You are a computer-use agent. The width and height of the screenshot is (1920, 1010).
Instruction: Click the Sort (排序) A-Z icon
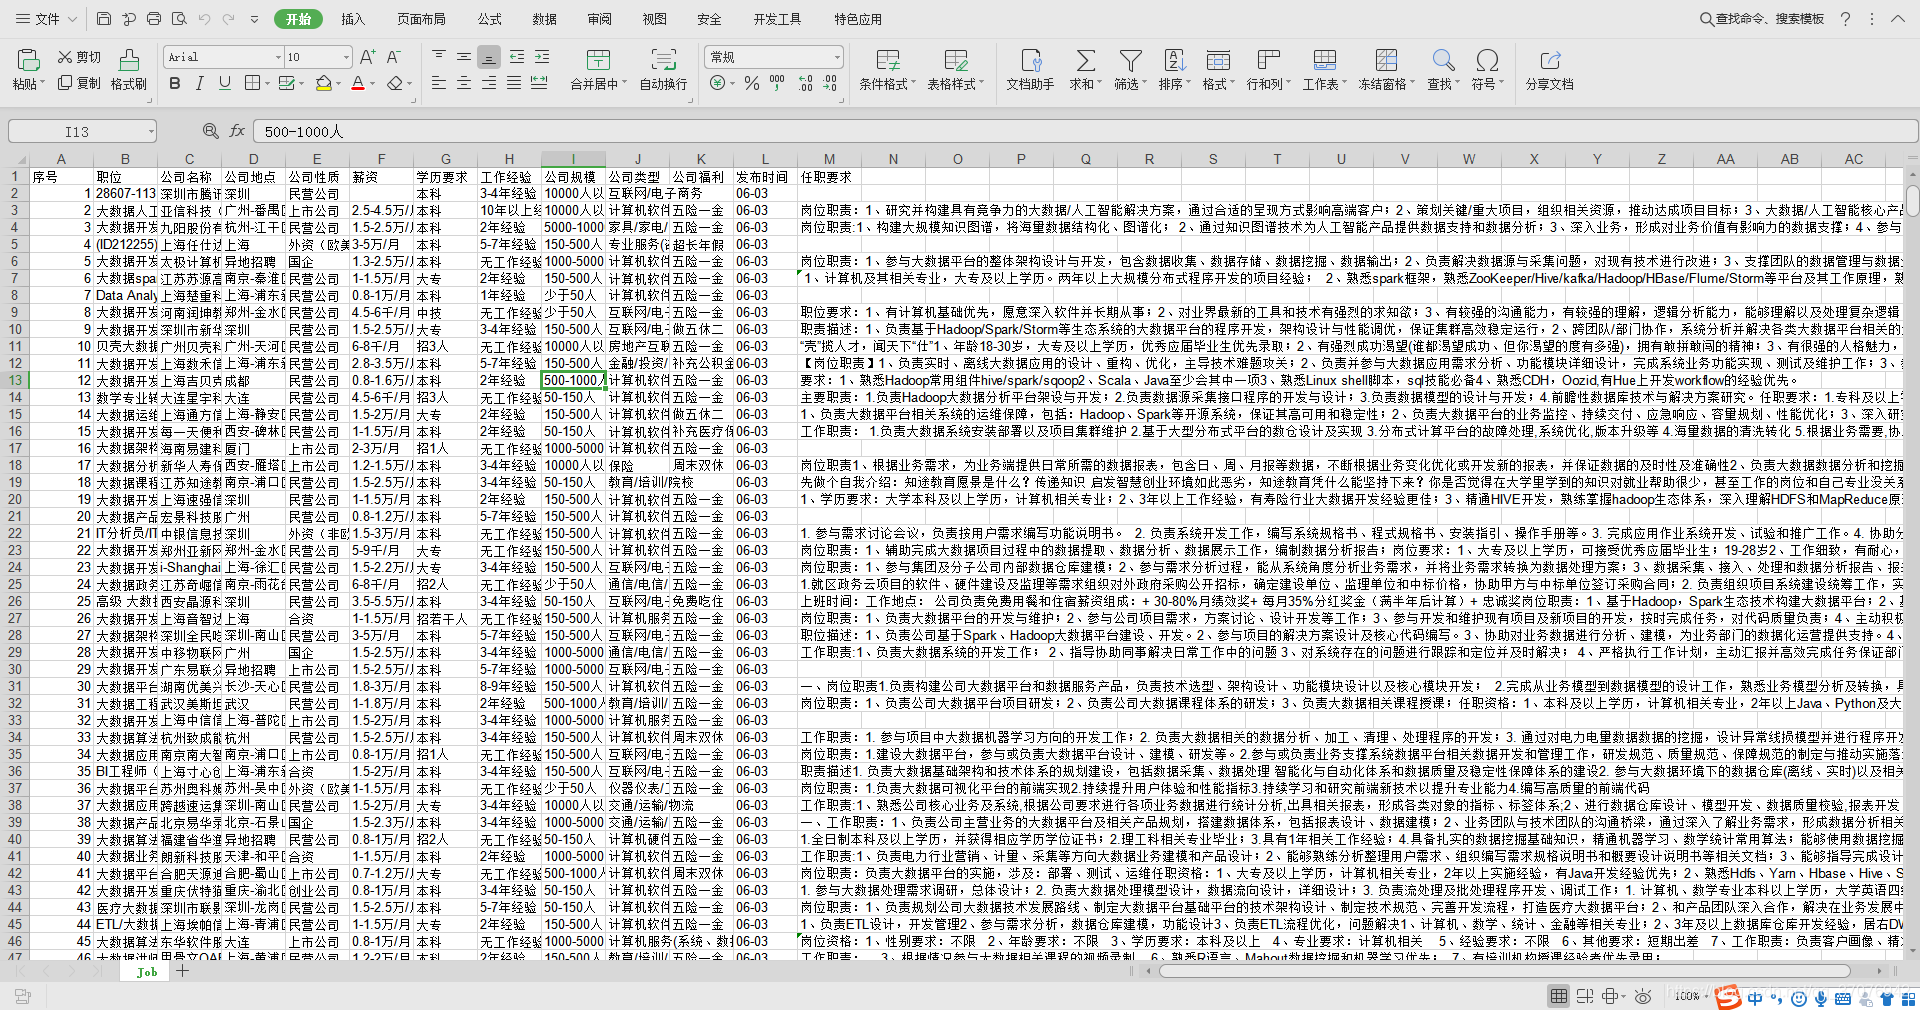1175,60
